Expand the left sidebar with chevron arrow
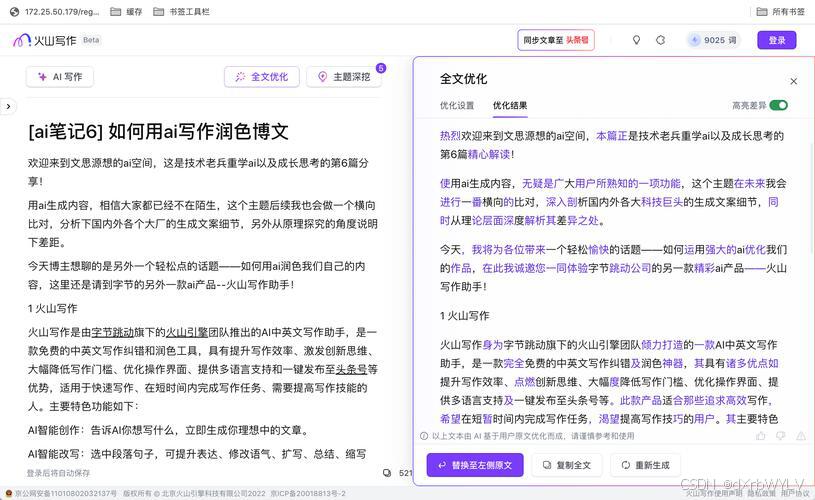 8,106
